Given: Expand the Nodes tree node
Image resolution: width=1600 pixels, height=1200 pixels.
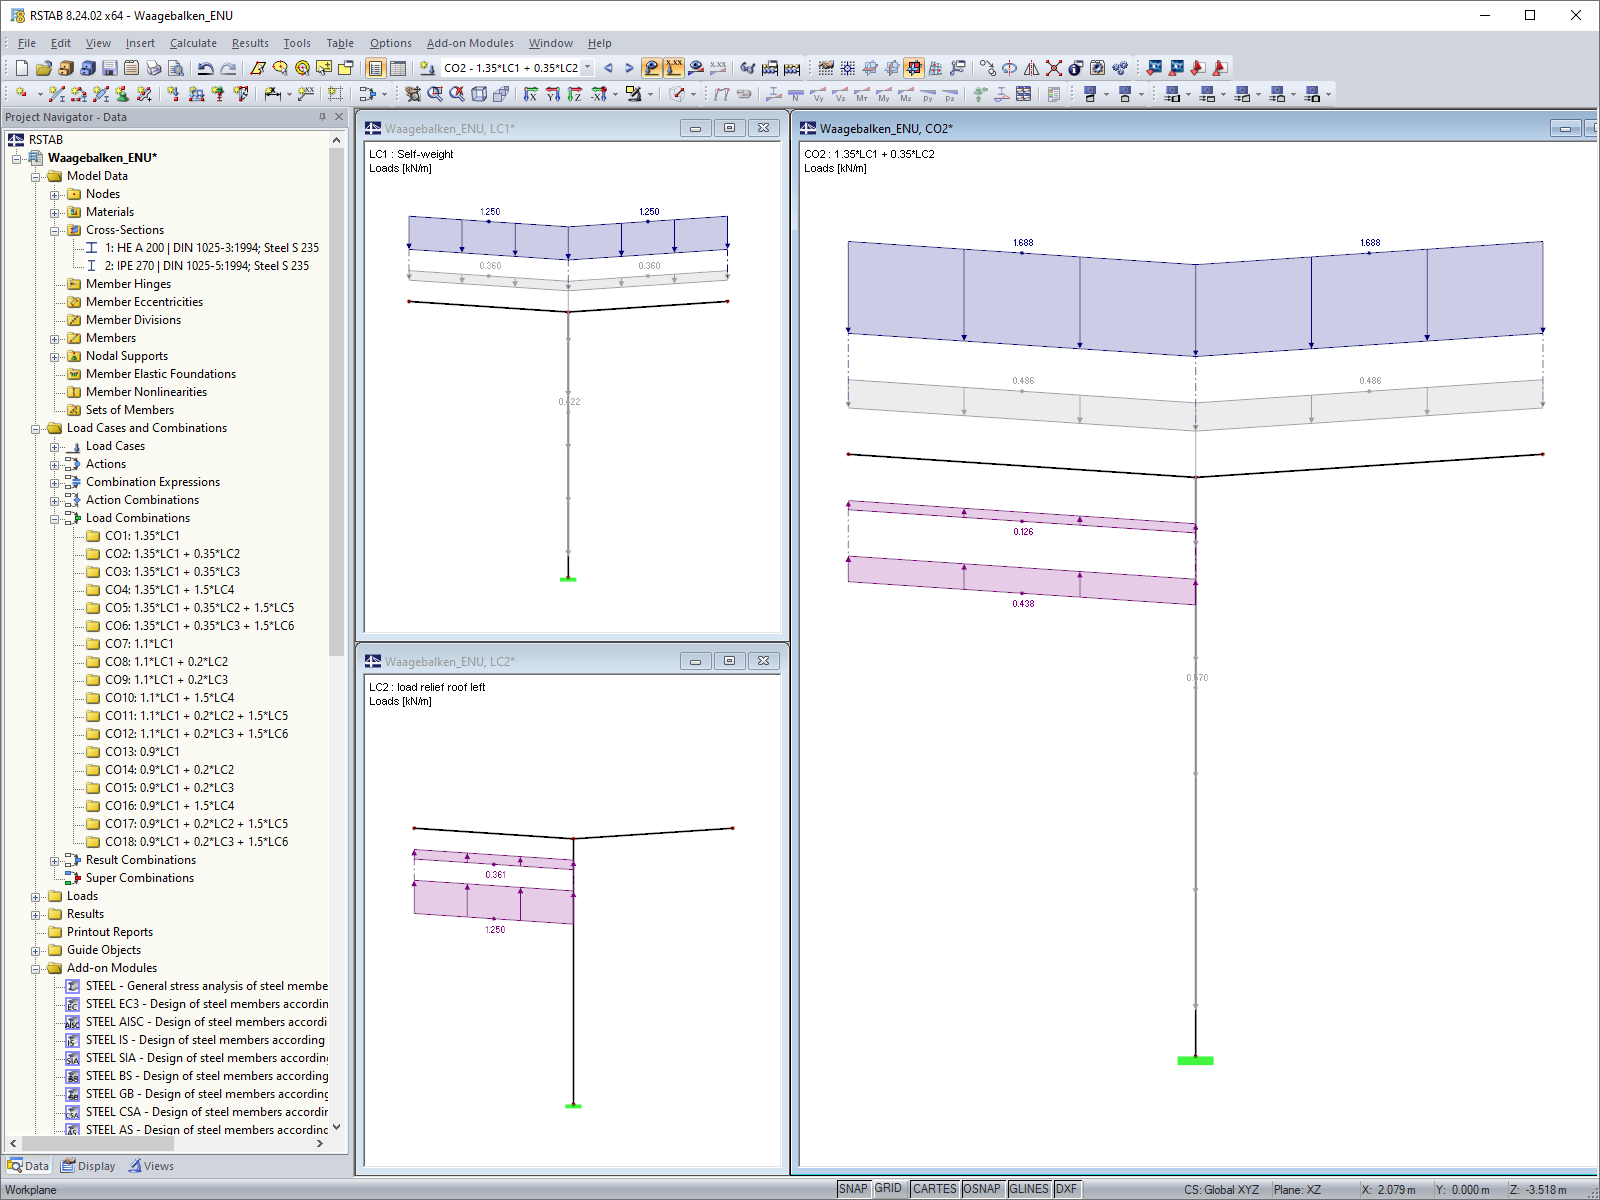Looking at the screenshot, I should coord(54,194).
